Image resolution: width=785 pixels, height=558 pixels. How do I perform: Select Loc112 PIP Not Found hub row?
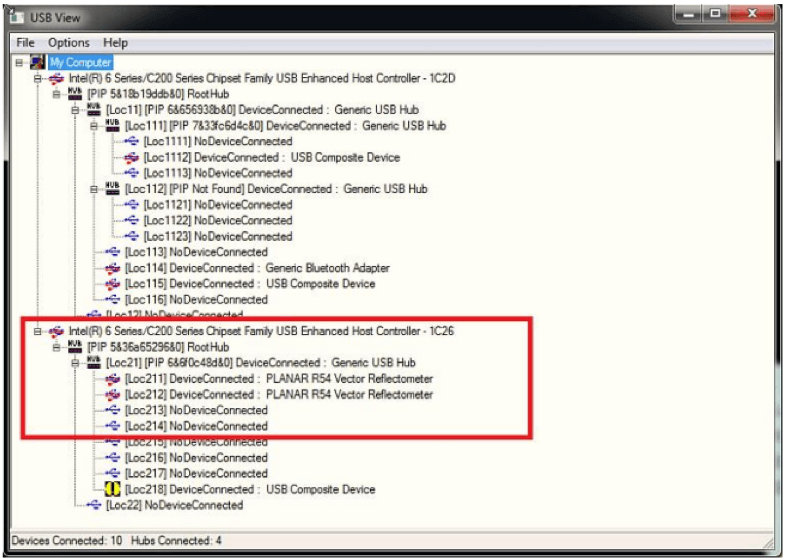pyautogui.click(x=276, y=189)
